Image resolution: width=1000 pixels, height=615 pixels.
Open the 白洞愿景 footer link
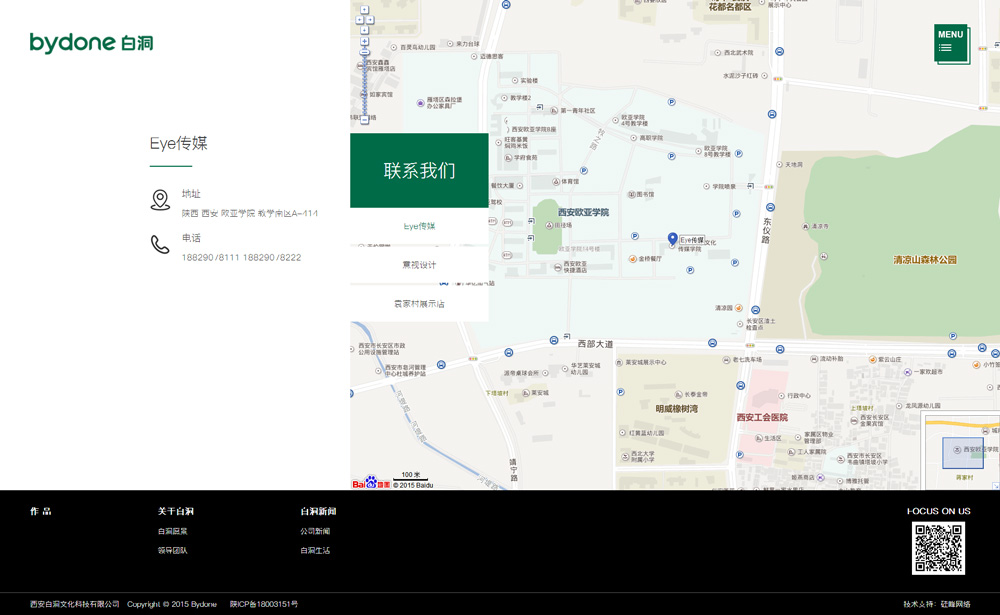[173, 532]
